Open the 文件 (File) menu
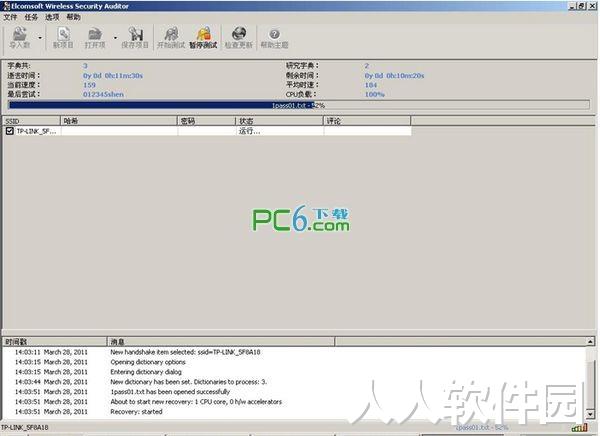The width and height of the screenshot is (600, 436). (10, 17)
